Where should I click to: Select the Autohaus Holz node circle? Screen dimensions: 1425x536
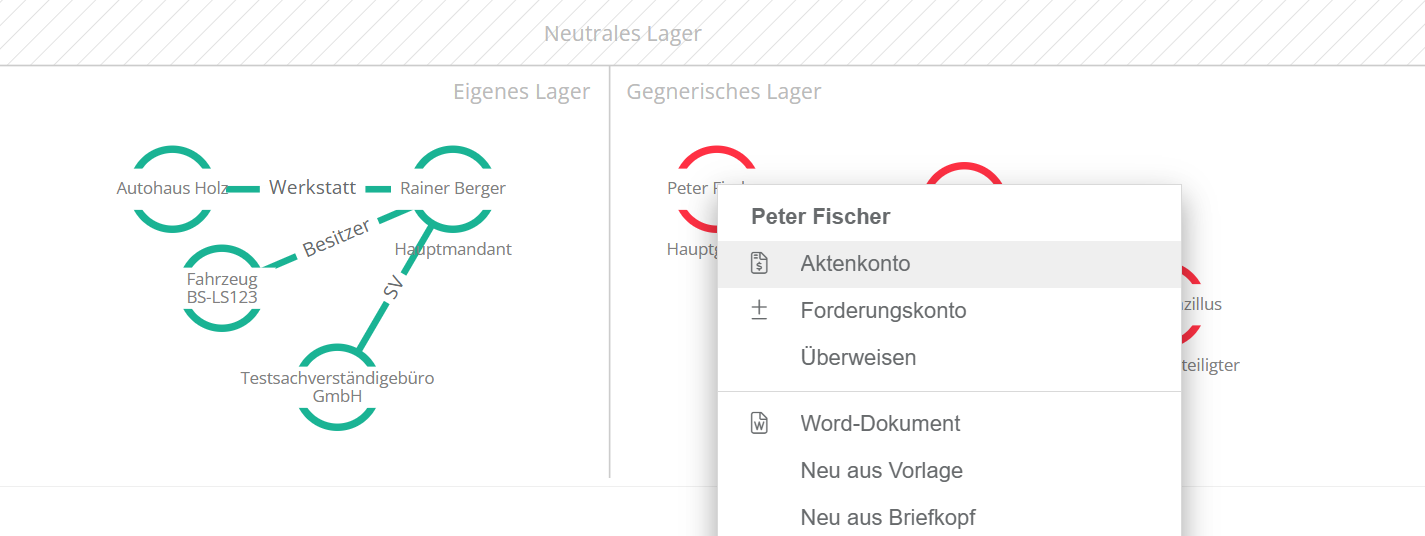(172, 188)
